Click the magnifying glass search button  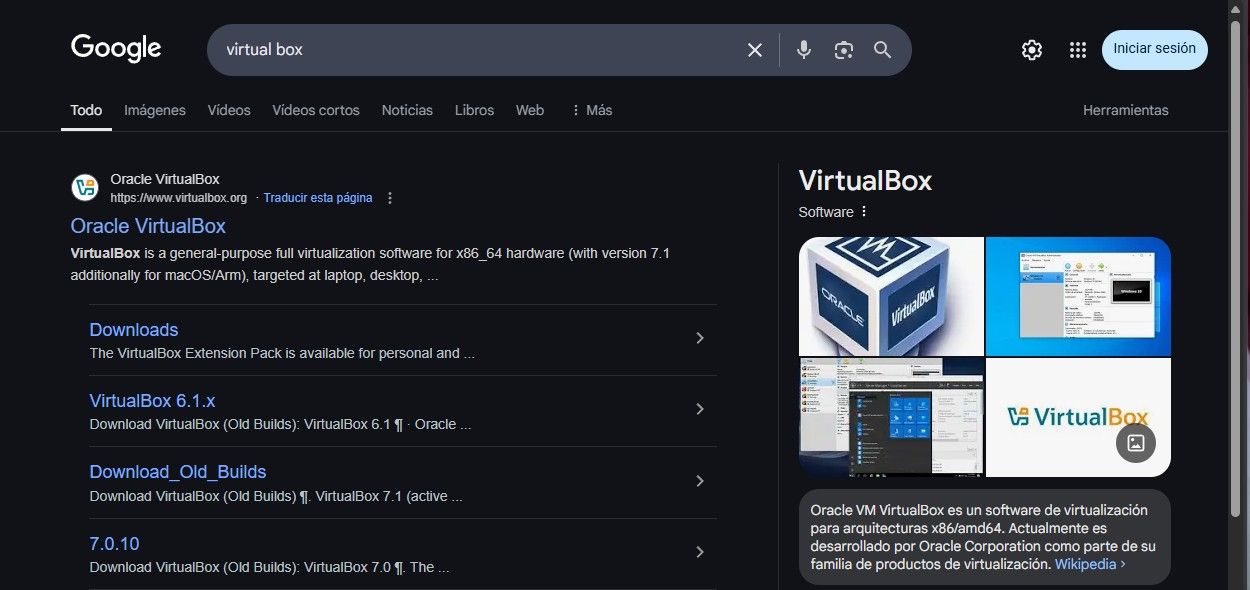click(x=882, y=50)
